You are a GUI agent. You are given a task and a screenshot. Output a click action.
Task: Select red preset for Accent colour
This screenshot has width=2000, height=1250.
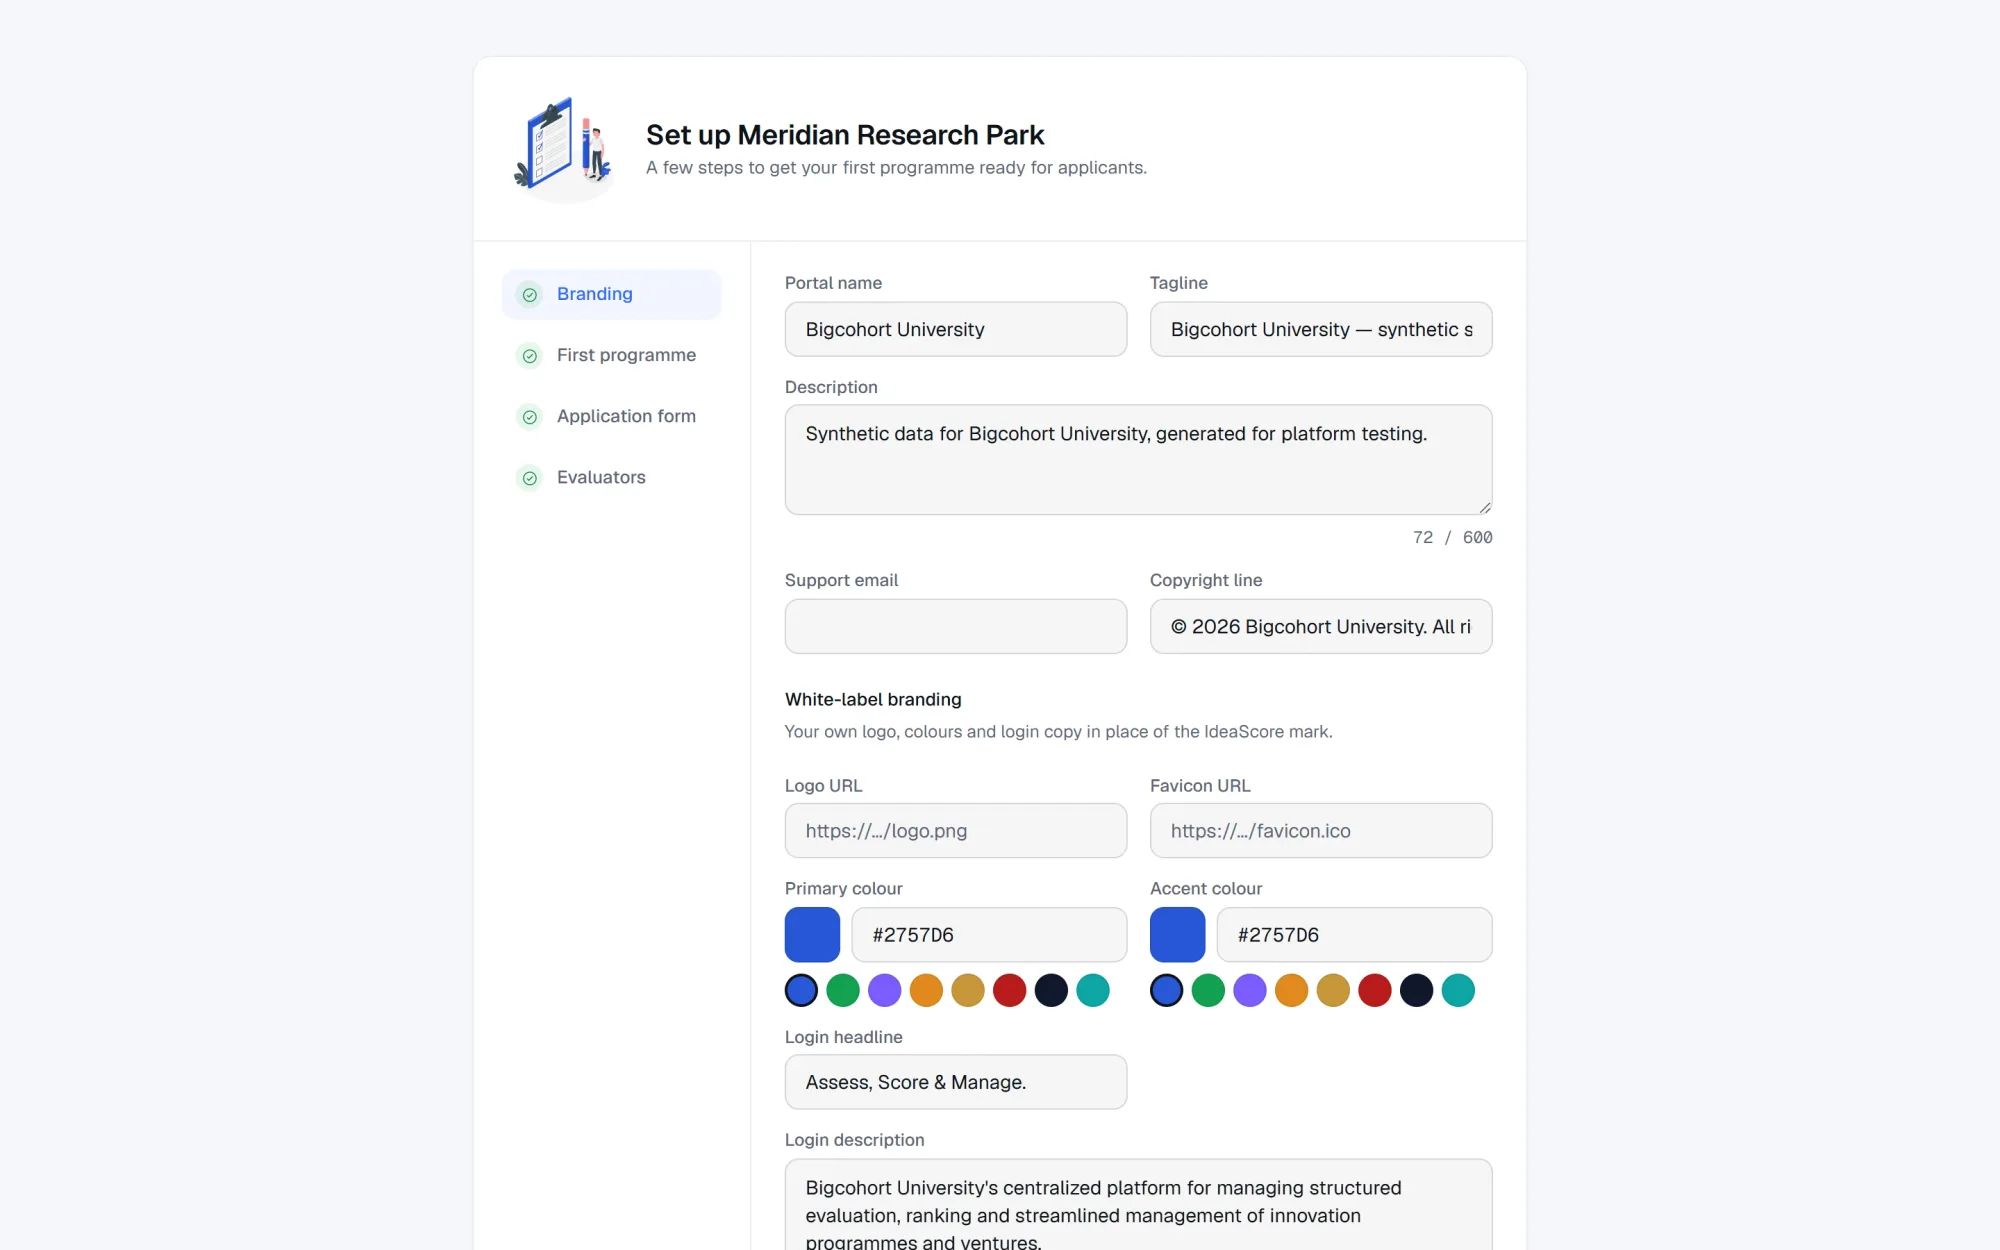[1375, 990]
